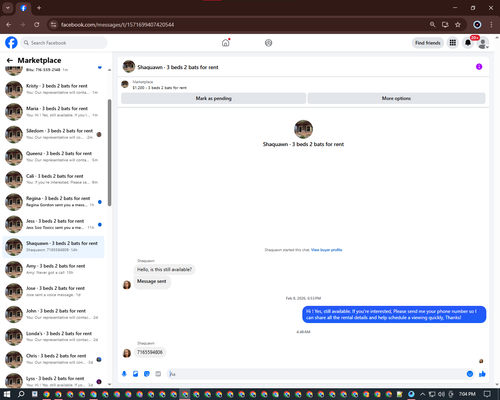Open the browser three-dot menu
Screen dimensions: 500x400
point(491,25)
